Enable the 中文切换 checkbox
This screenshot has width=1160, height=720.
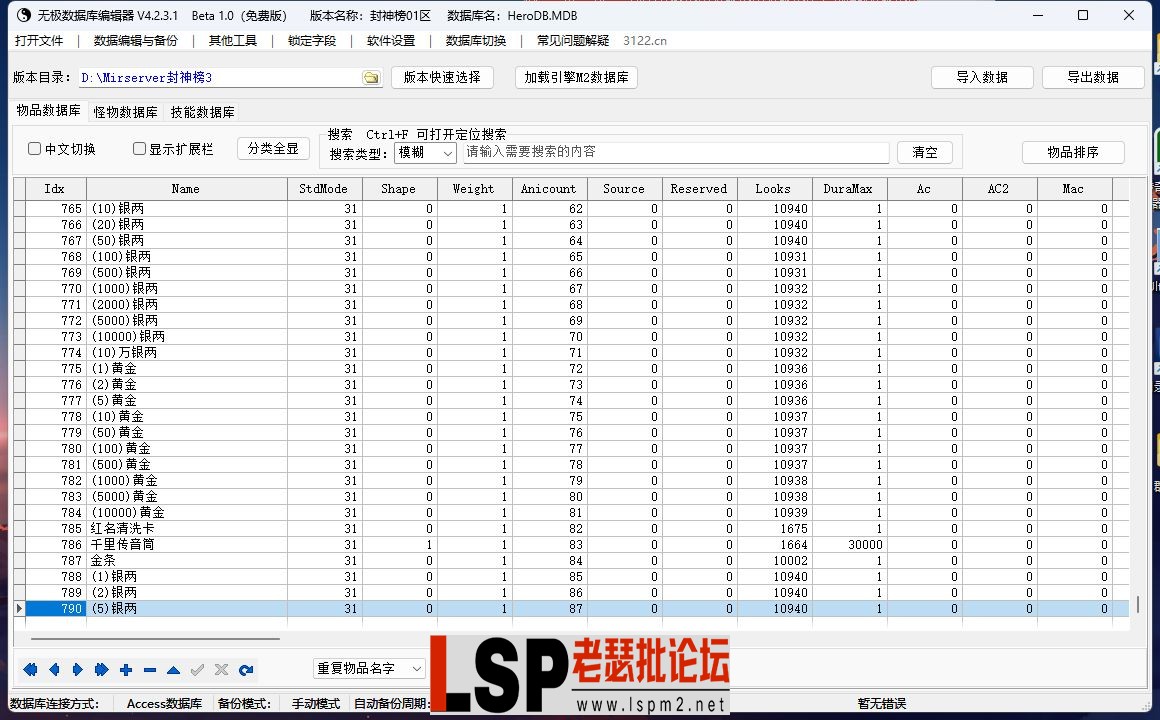pos(35,148)
